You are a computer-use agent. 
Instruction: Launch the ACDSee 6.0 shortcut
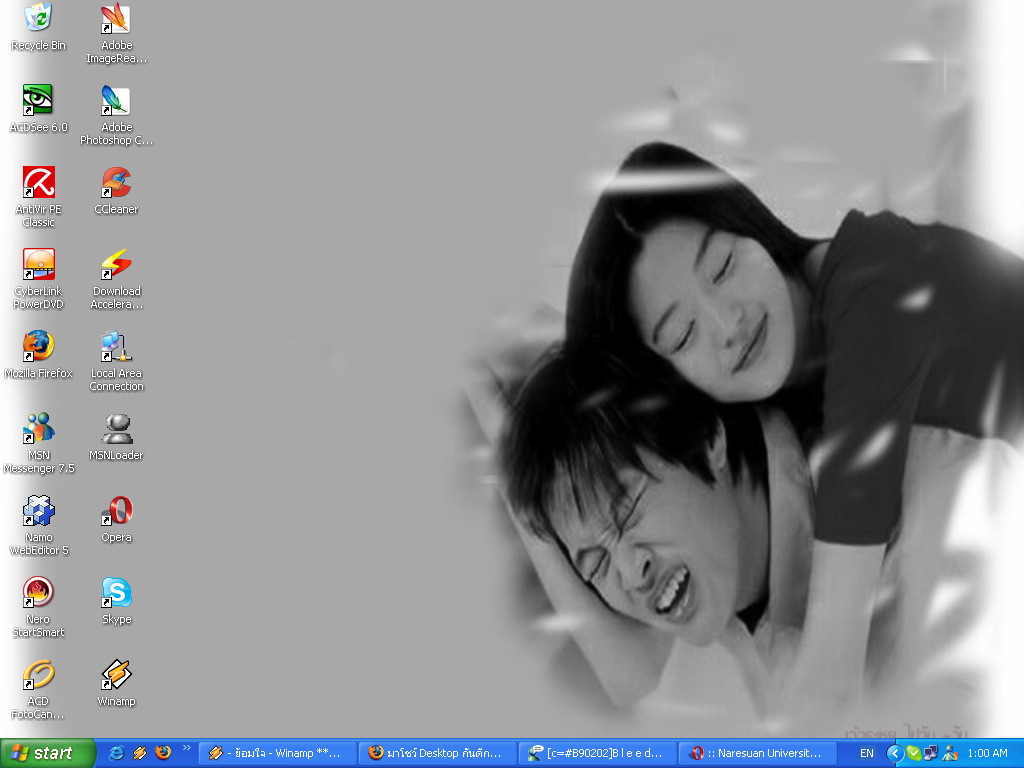pyautogui.click(x=39, y=108)
